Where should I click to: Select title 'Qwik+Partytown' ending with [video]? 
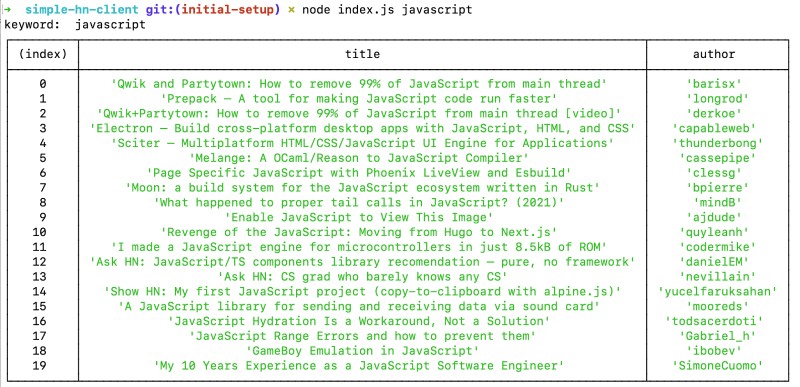359,113
